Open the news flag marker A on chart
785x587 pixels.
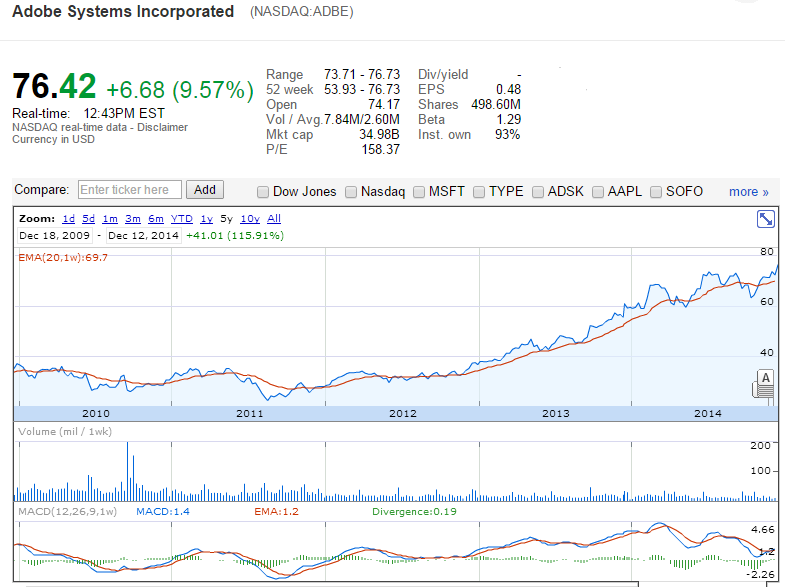tap(765, 378)
